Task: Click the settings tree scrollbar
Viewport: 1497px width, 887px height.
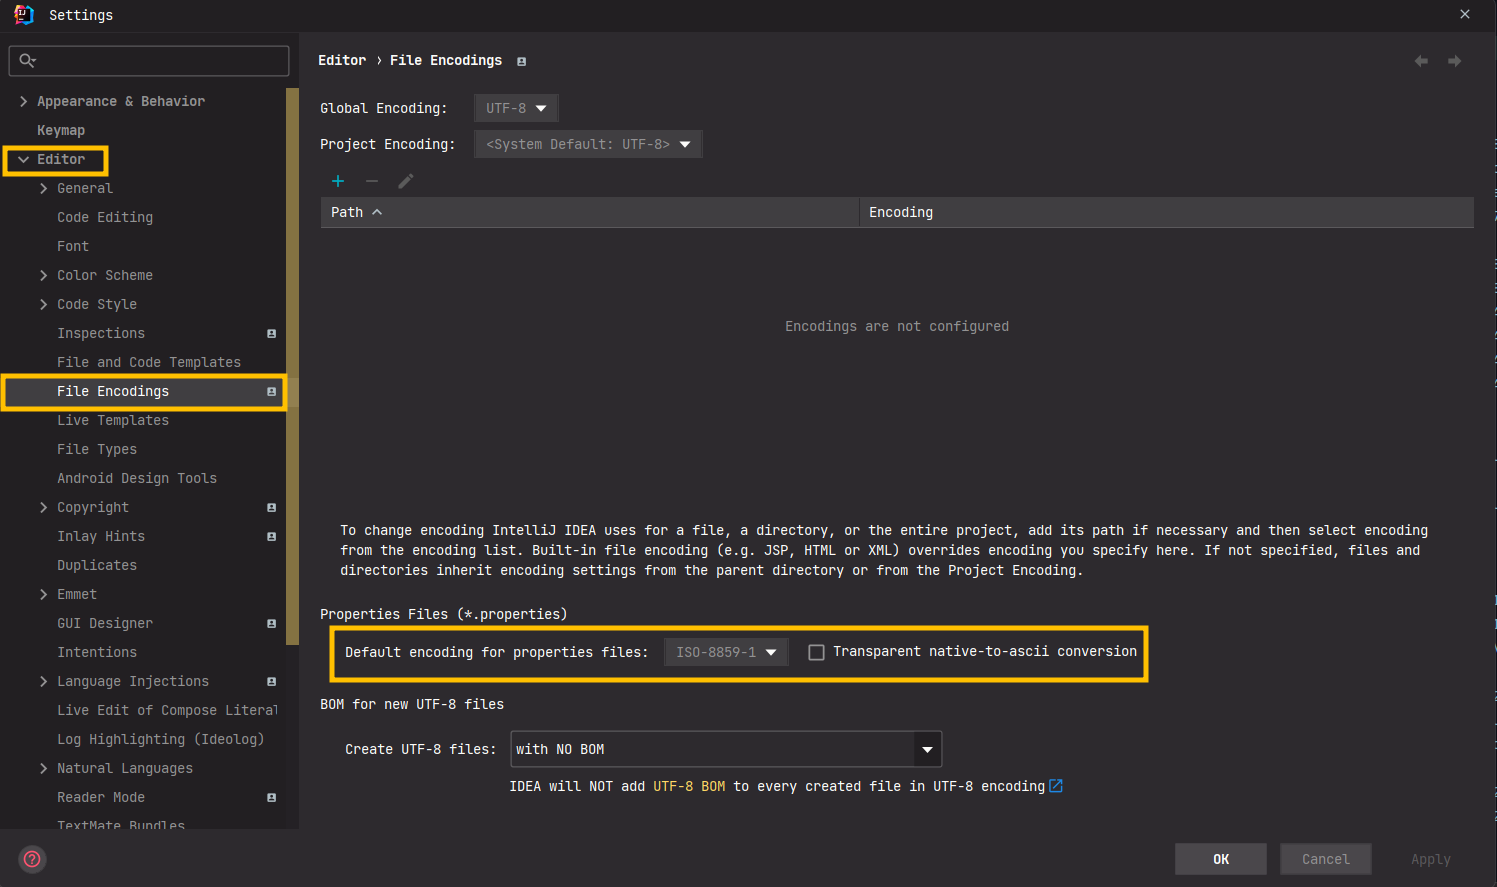Action: 292,366
